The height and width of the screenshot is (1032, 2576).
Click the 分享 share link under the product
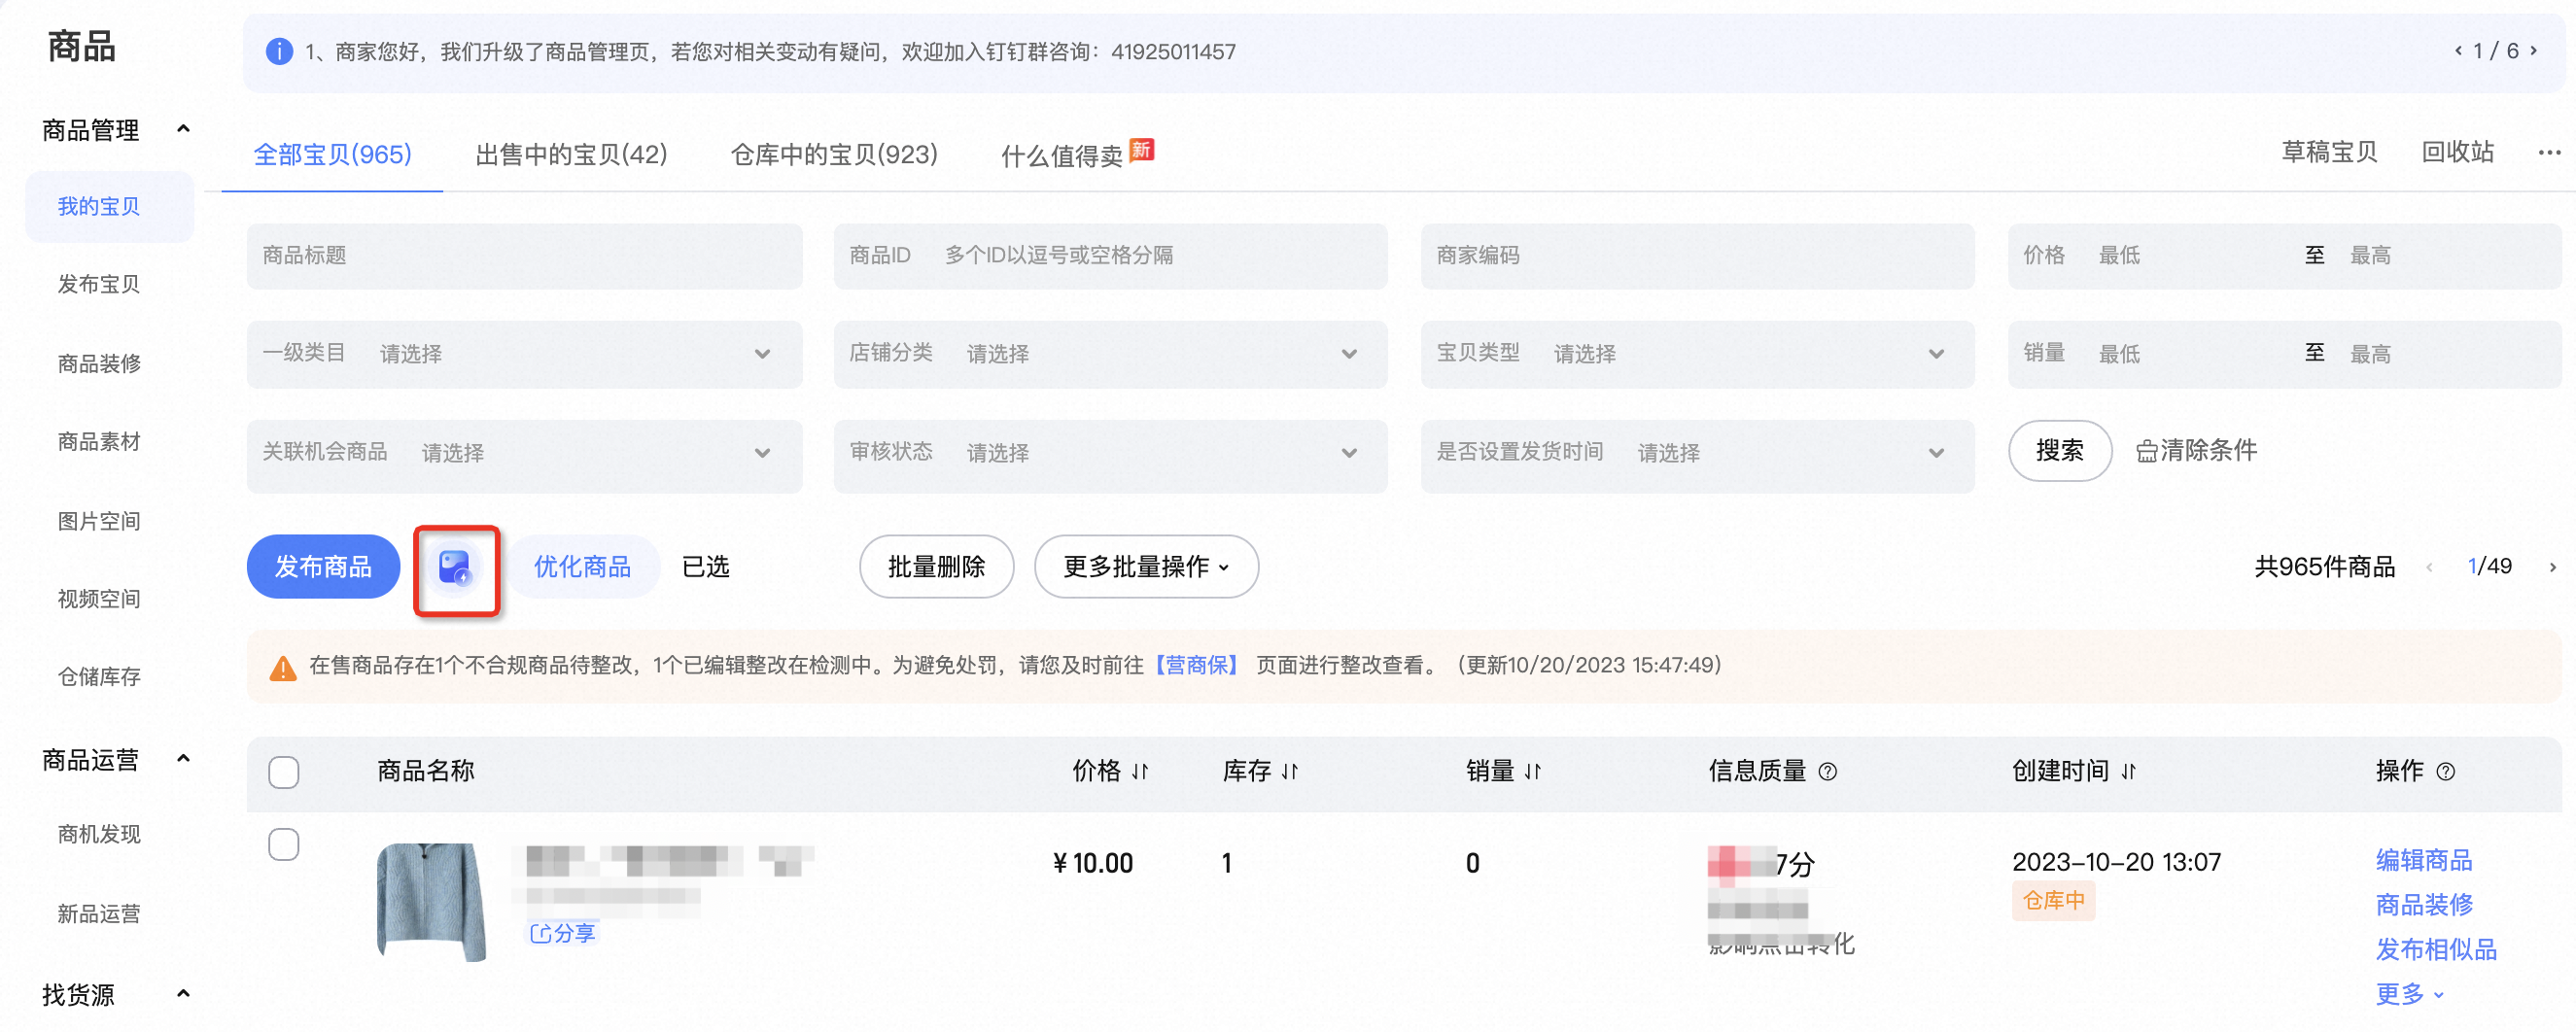(x=563, y=933)
